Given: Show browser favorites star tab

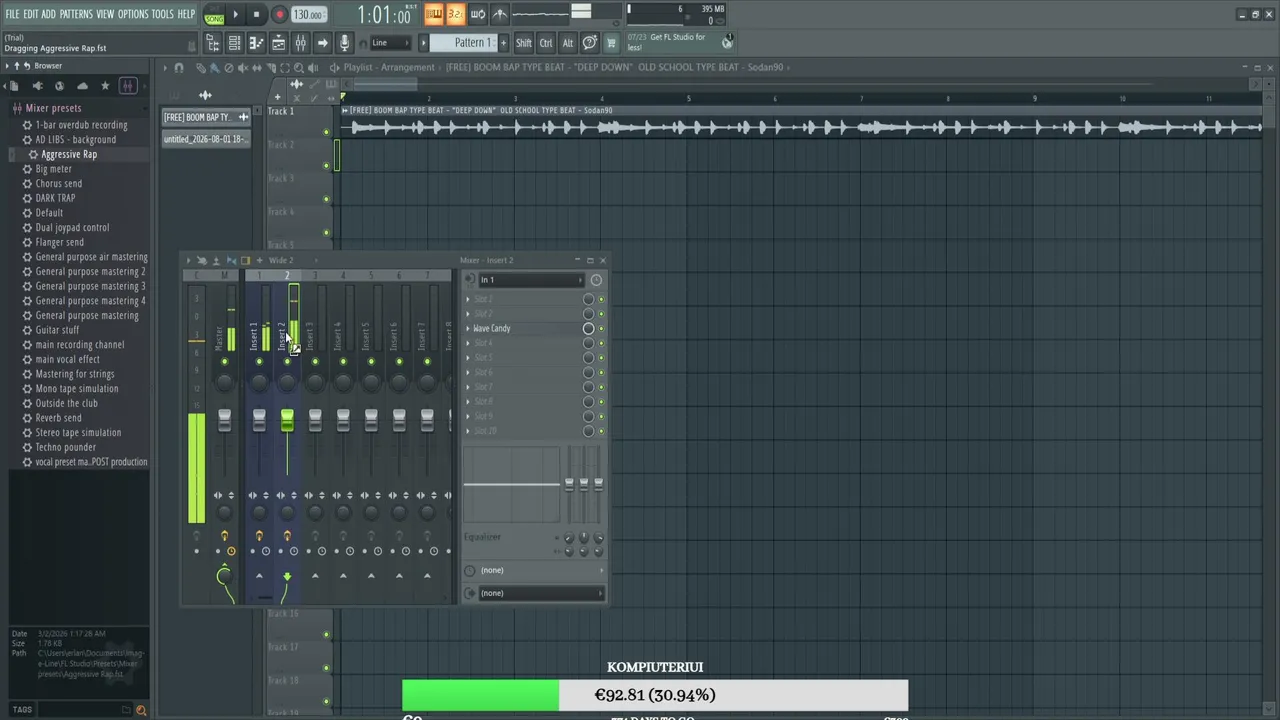Looking at the screenshot, I should click(105, 86).
